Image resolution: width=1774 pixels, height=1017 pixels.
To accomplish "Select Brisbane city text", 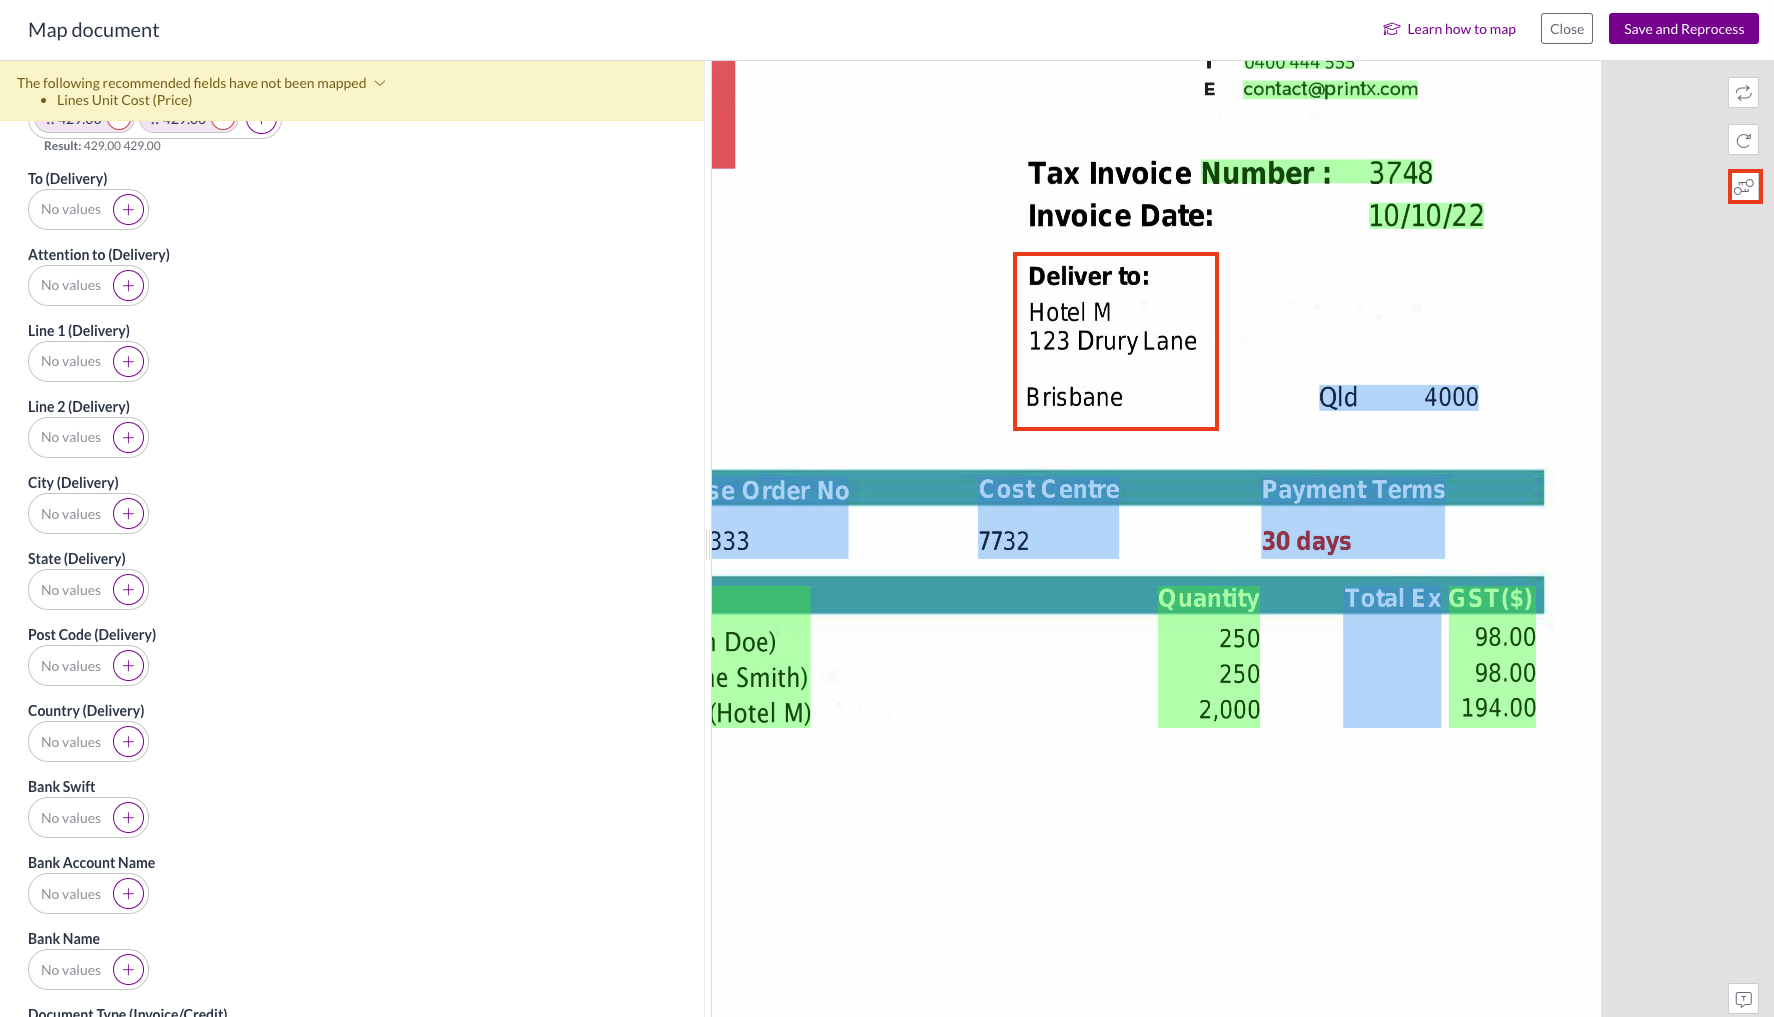I will [x=1075, y=398].
